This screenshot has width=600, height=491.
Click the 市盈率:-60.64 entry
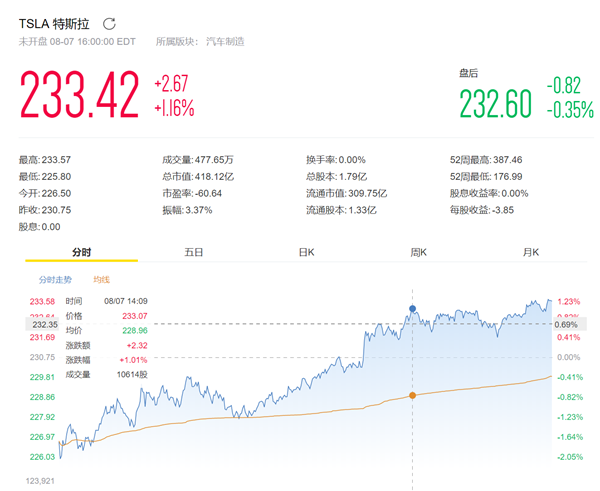coord(192,193)
